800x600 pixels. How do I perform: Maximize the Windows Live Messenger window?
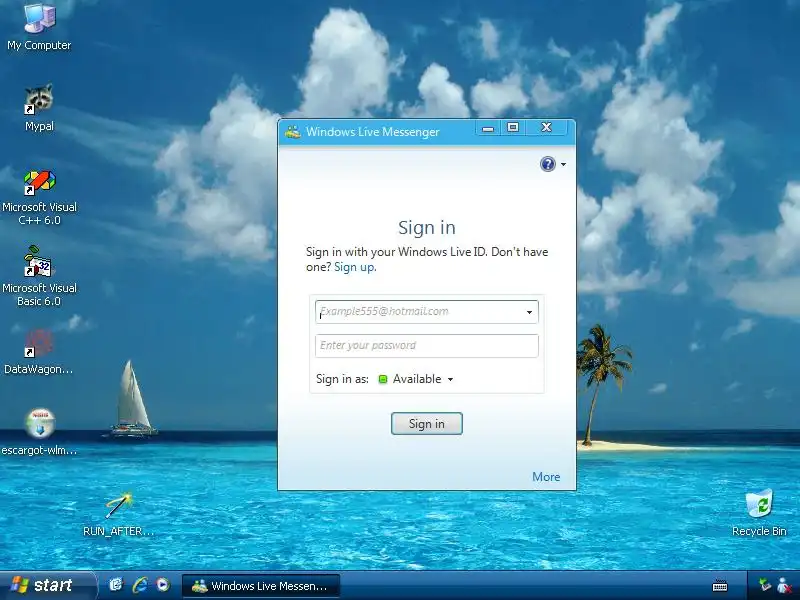[513, 128]
